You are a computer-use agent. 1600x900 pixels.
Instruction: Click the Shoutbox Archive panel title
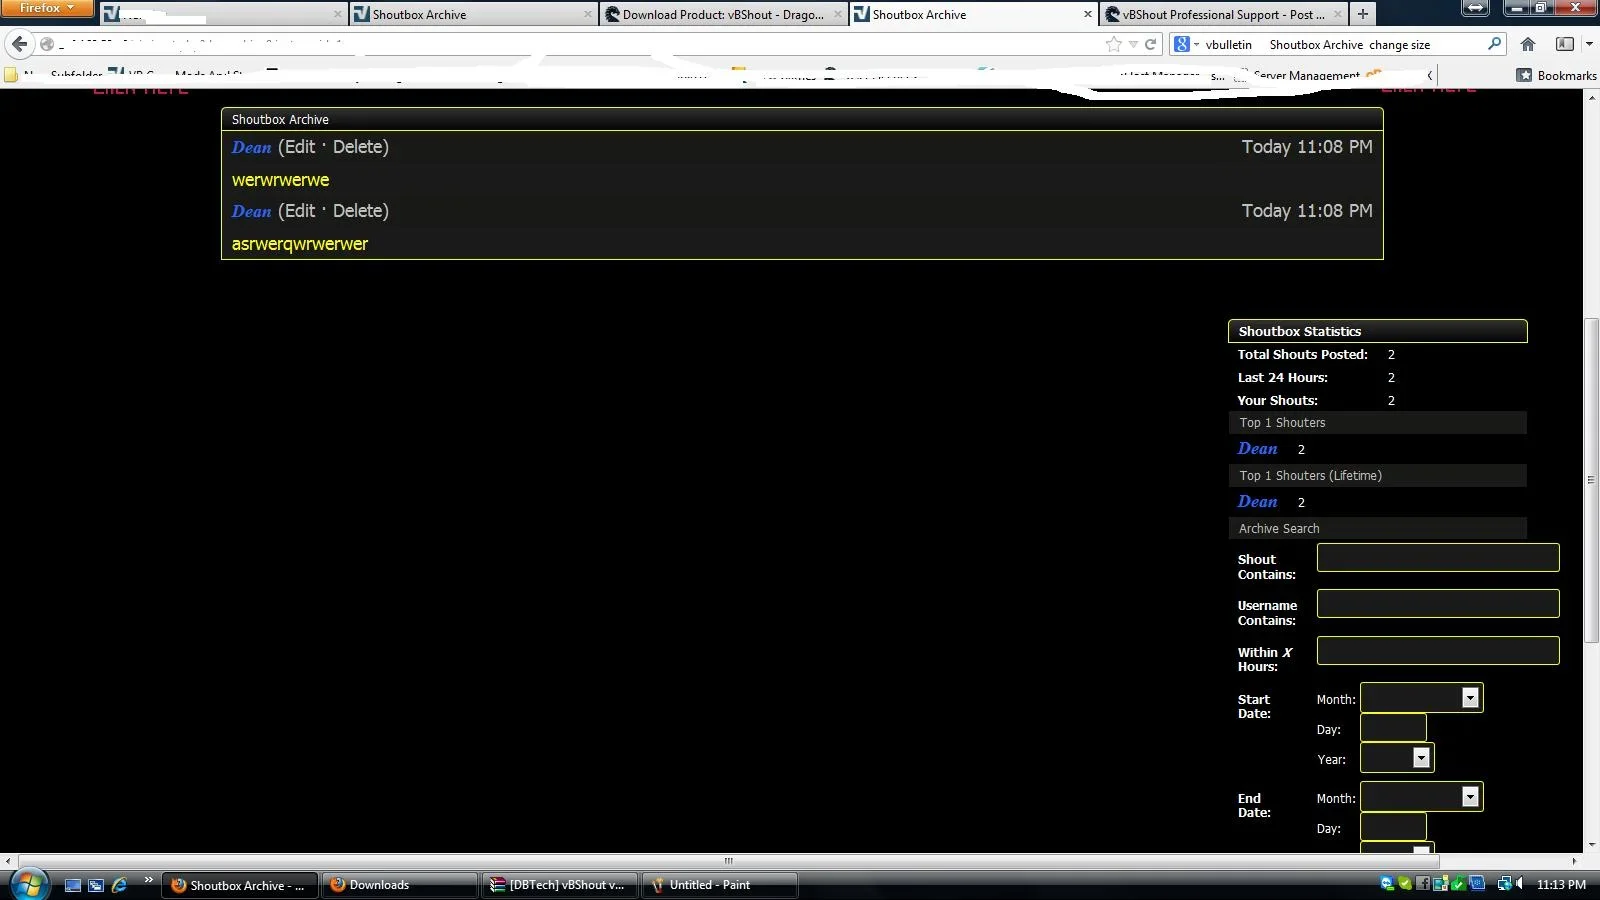pyautogui.click(x=280, y=120)
